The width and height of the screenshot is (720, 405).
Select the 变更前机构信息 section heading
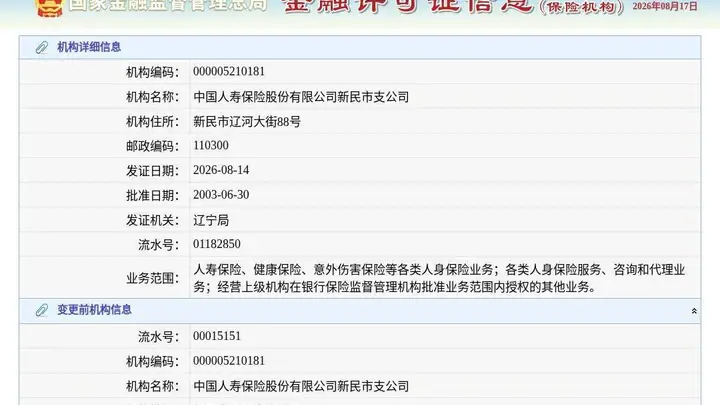point(95,310)
